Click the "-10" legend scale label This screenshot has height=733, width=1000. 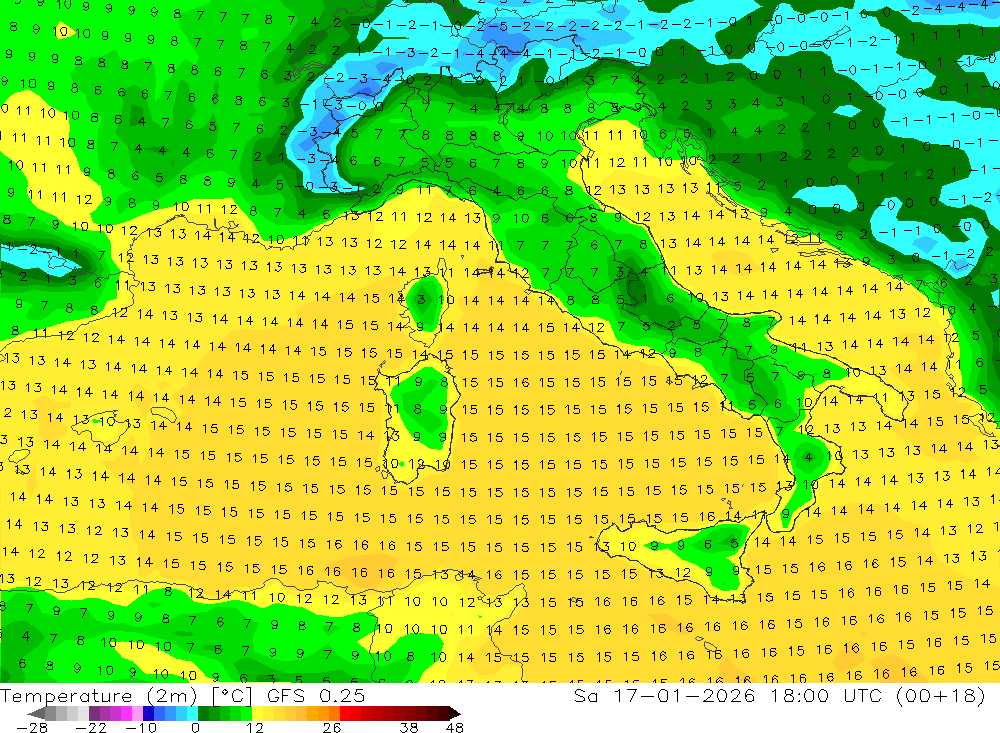[141, 727]
